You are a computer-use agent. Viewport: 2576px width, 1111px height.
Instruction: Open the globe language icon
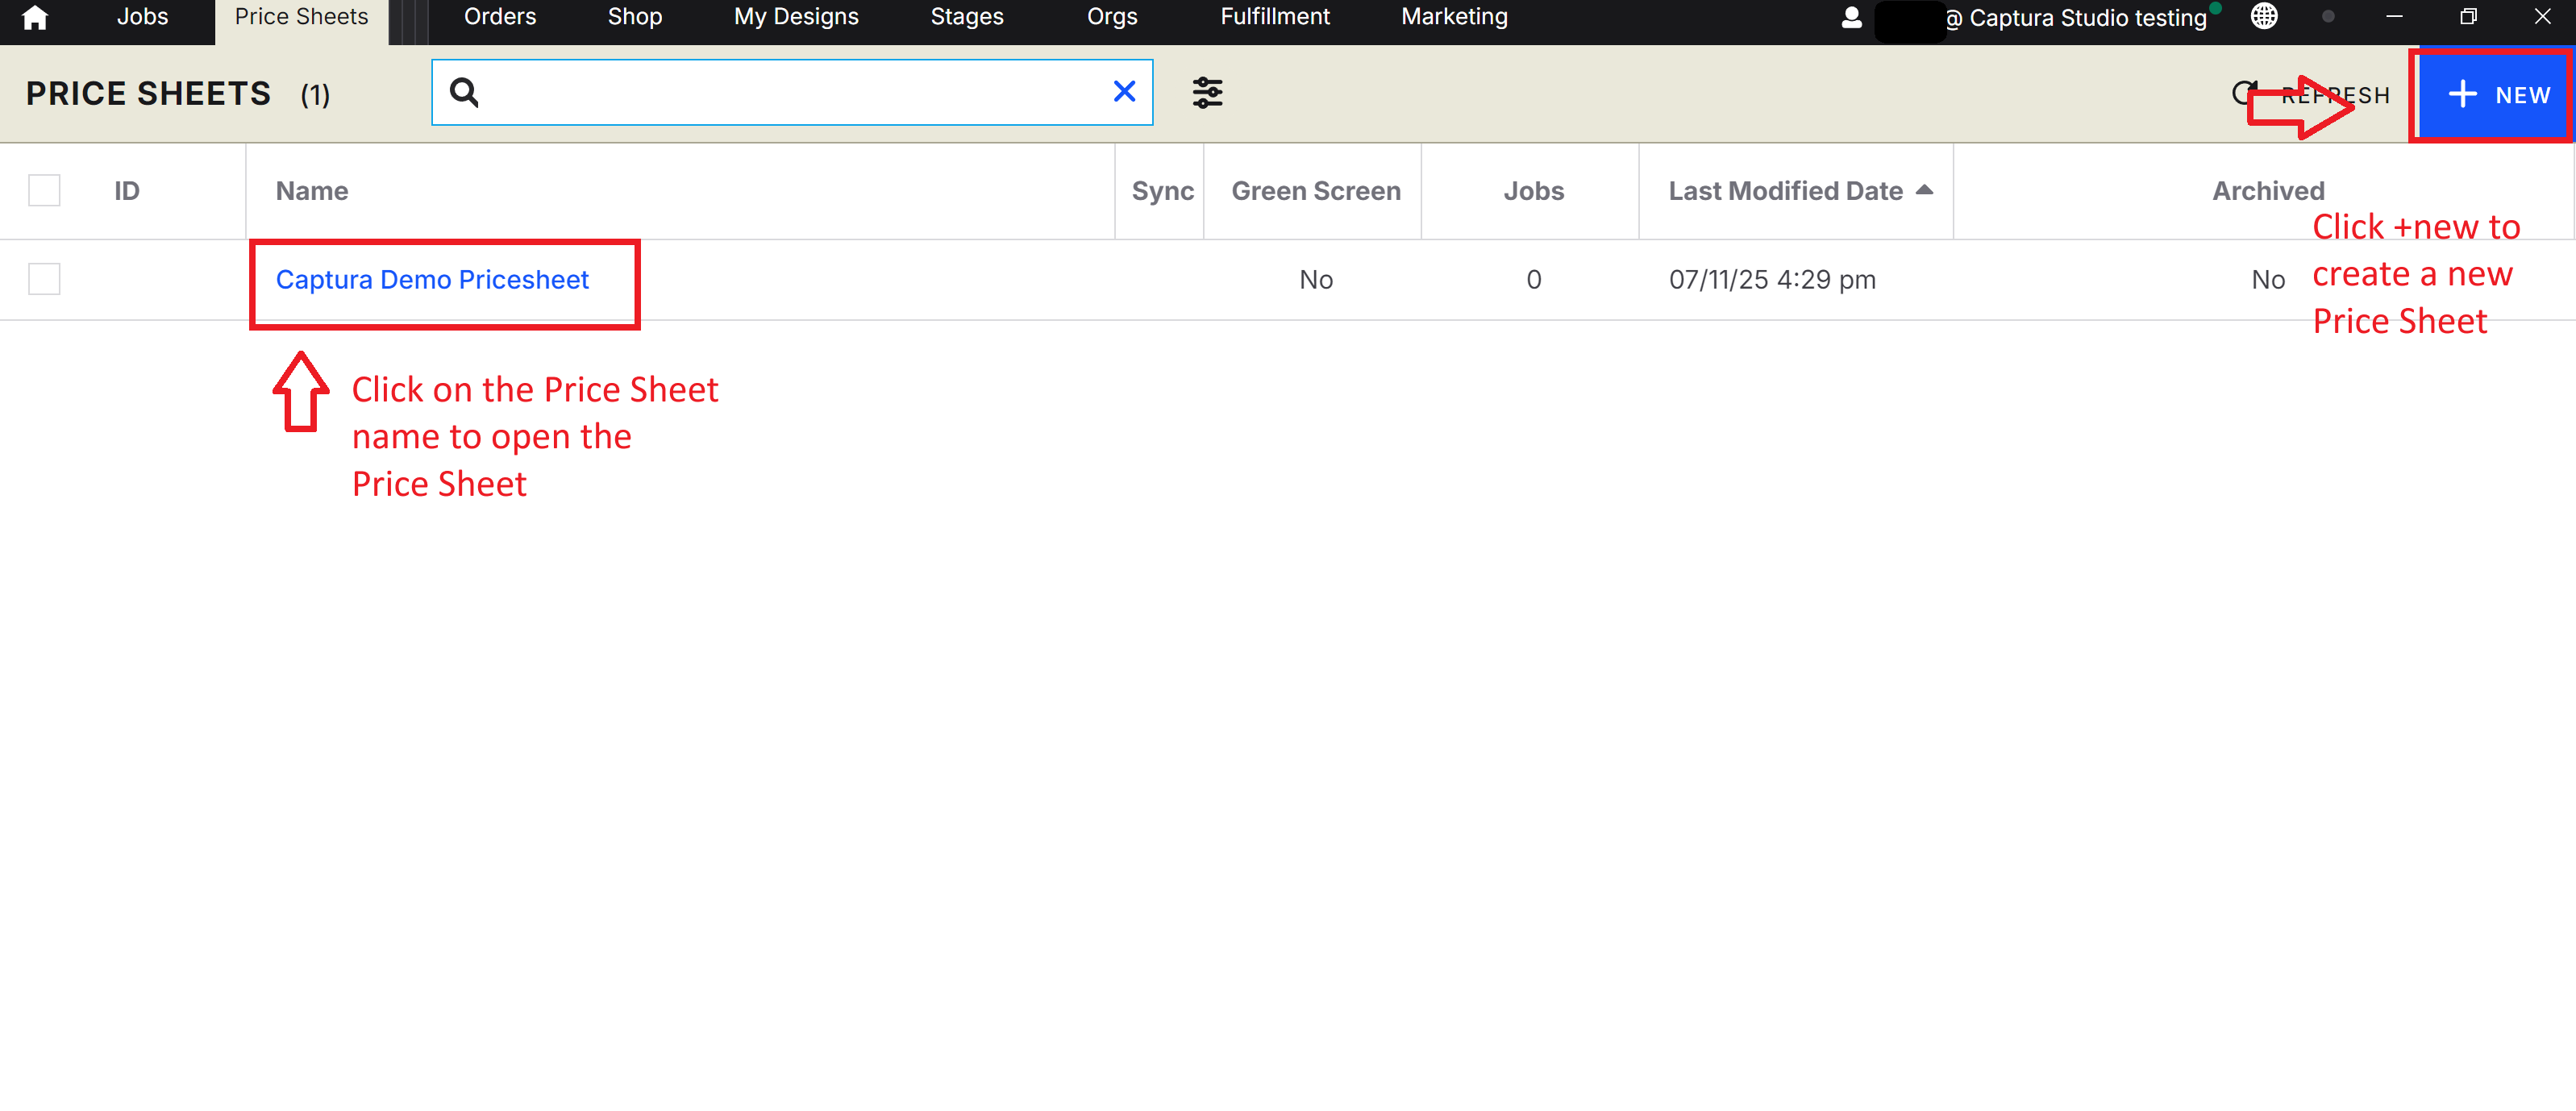pos(2264,16)
